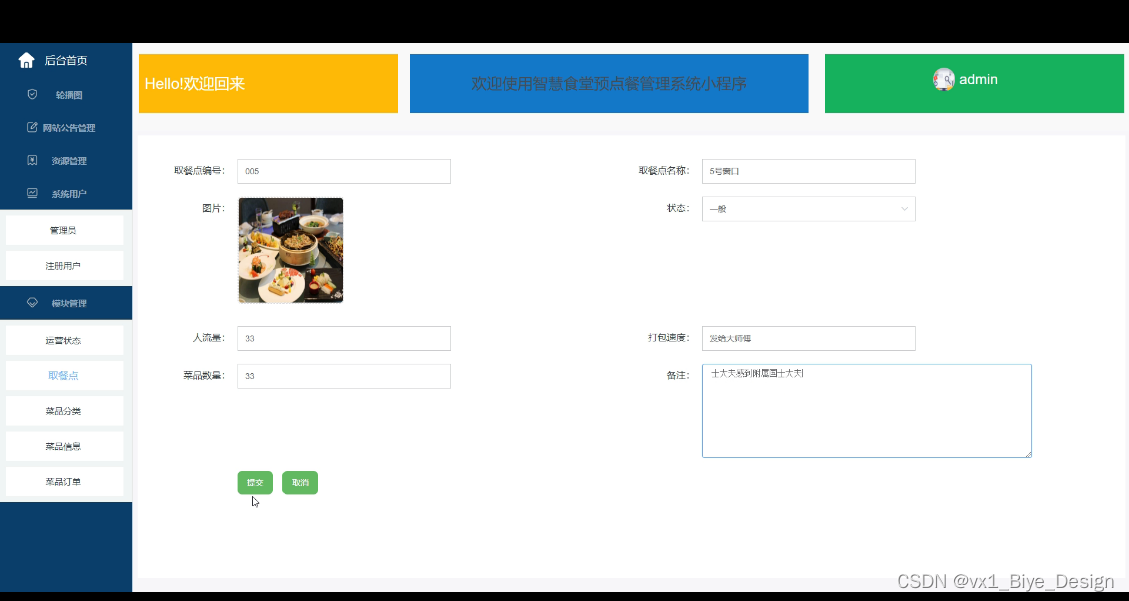This screenshot has width=1129, height=601.
Task: Click the shield icon next to 轮播图
Action: click(x=32, y=94)
